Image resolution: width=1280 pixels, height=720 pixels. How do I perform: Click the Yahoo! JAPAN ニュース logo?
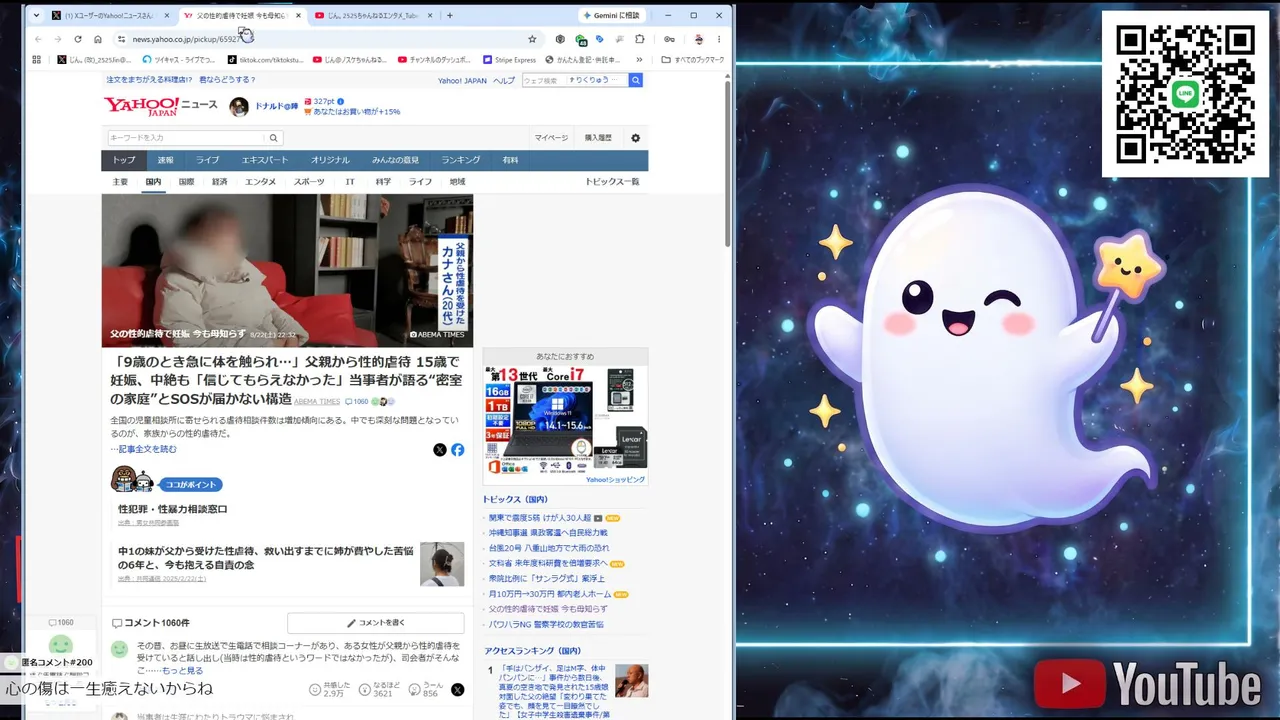click(160, 106)
